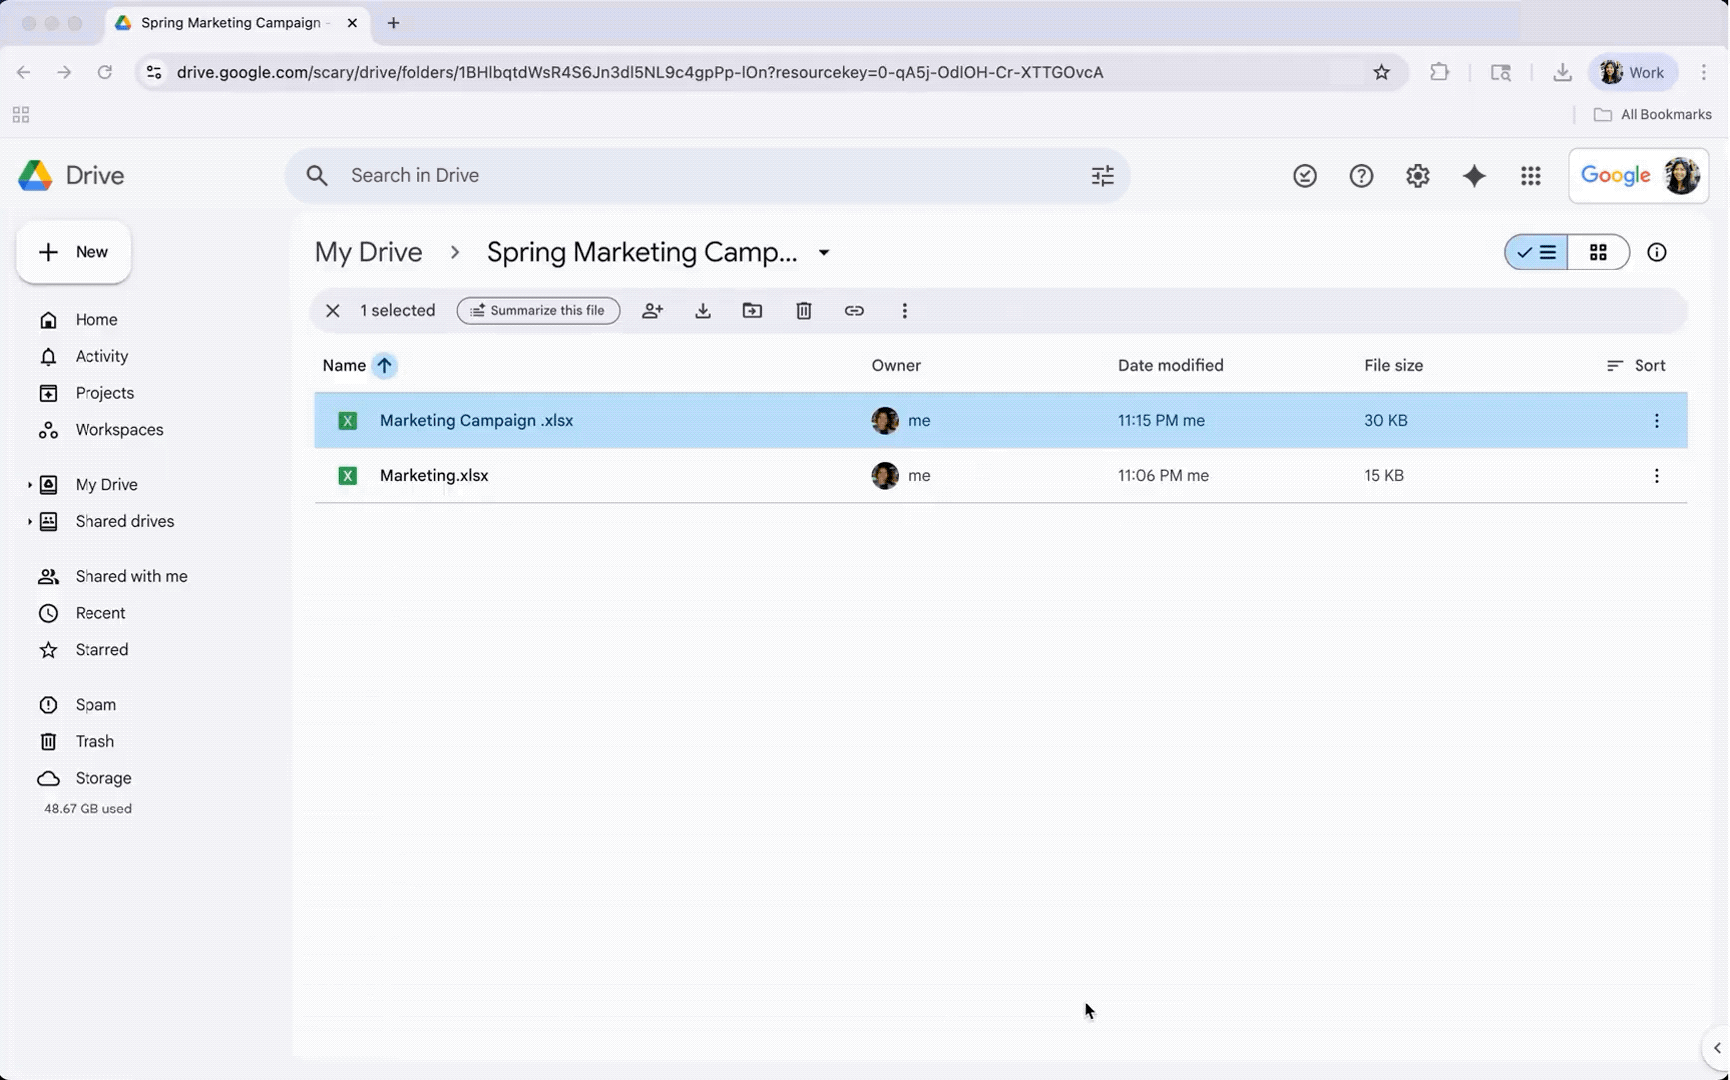Switch to grid view layout

pyautogui.click(x=1597, y=252)
